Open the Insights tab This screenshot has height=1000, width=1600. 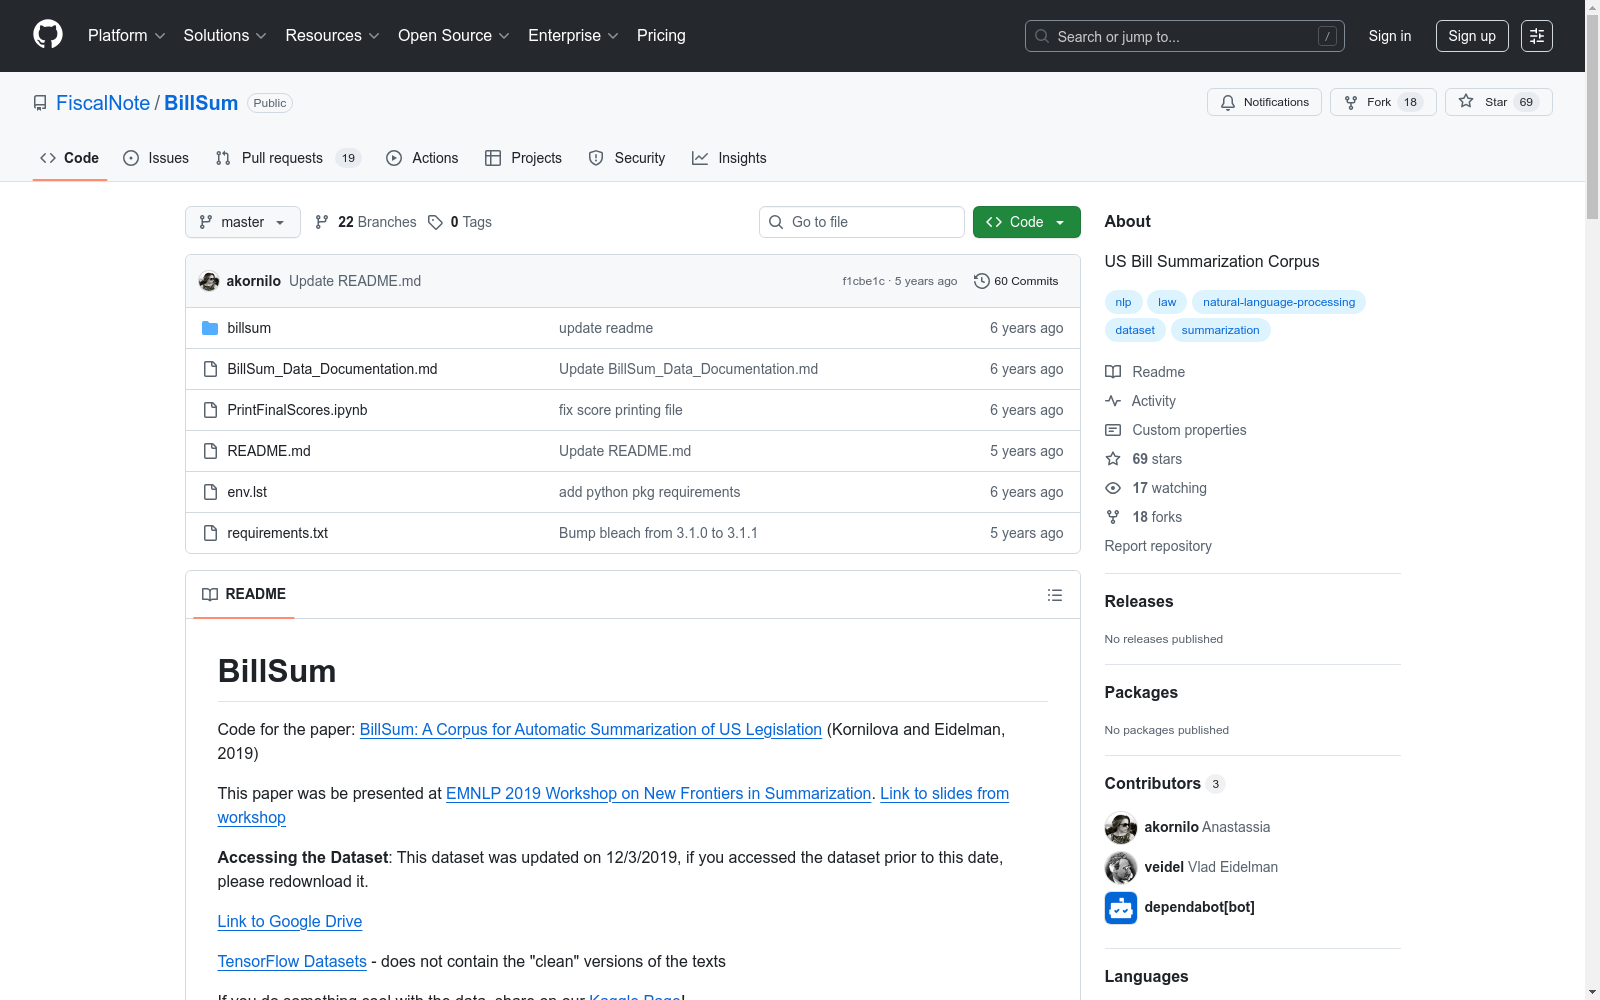pyautogui.click(x=729, y=158)
